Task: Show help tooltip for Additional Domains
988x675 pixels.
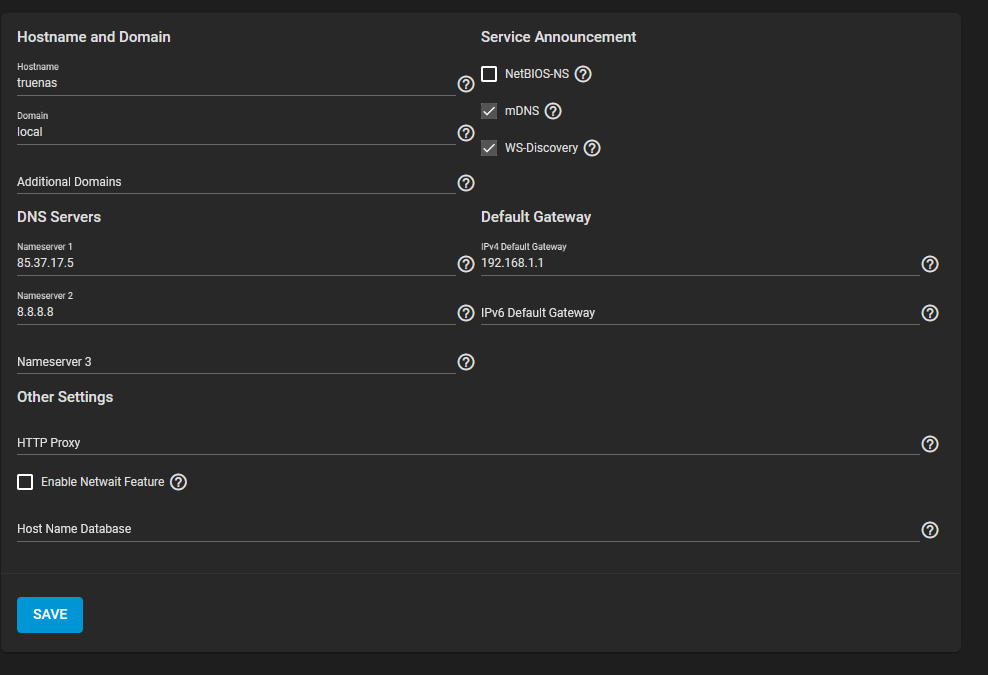Action: pyautogui.click(x=466, y=183)
